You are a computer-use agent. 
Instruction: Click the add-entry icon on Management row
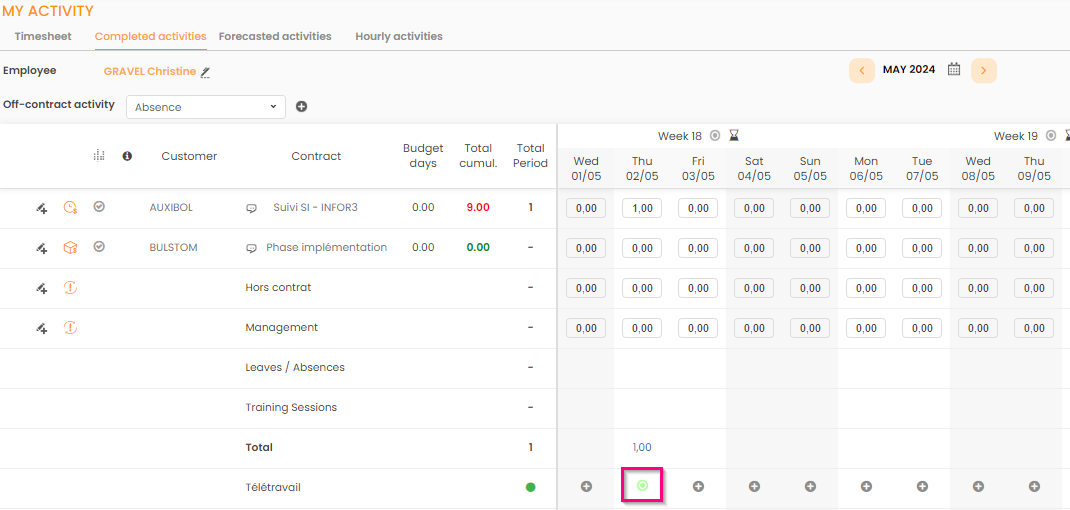click(x=41, y=328)
